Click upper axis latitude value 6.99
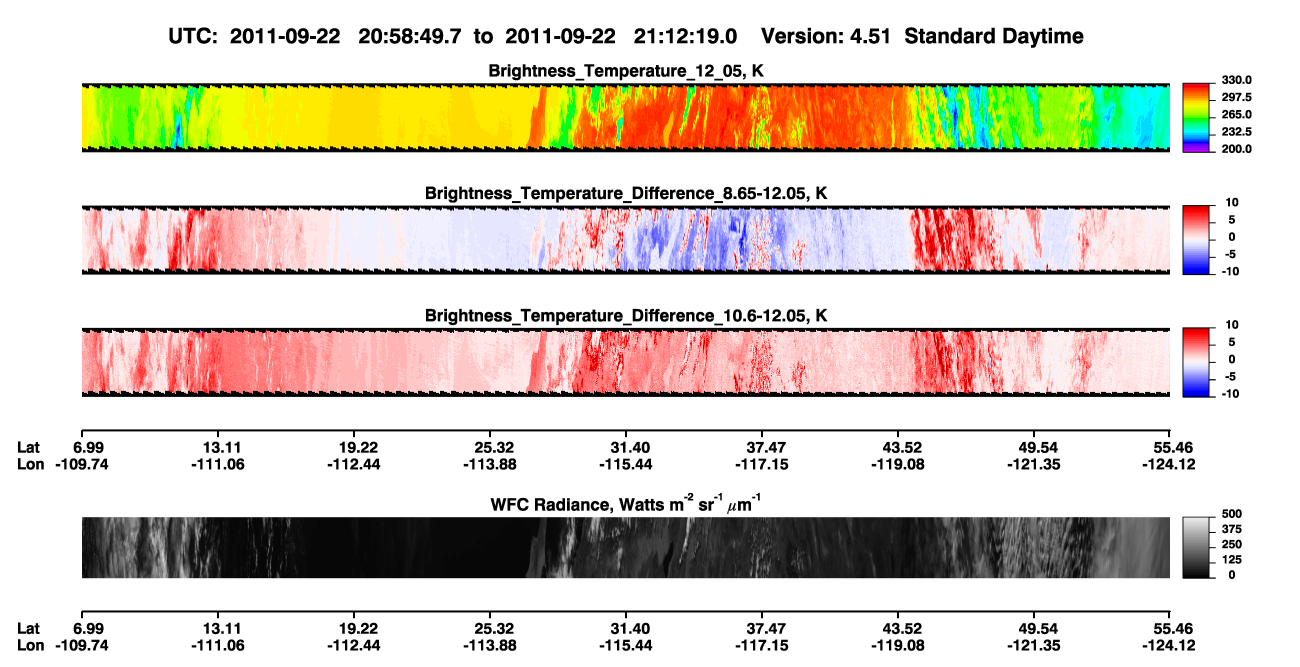 [x=90, y=446]
